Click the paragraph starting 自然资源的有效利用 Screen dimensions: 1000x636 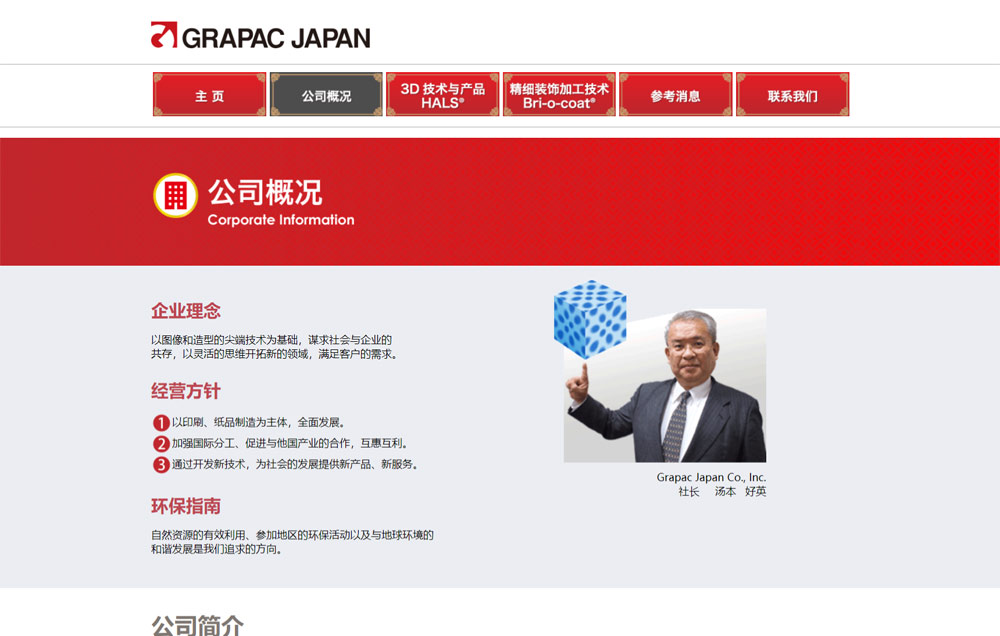point(292,542)
